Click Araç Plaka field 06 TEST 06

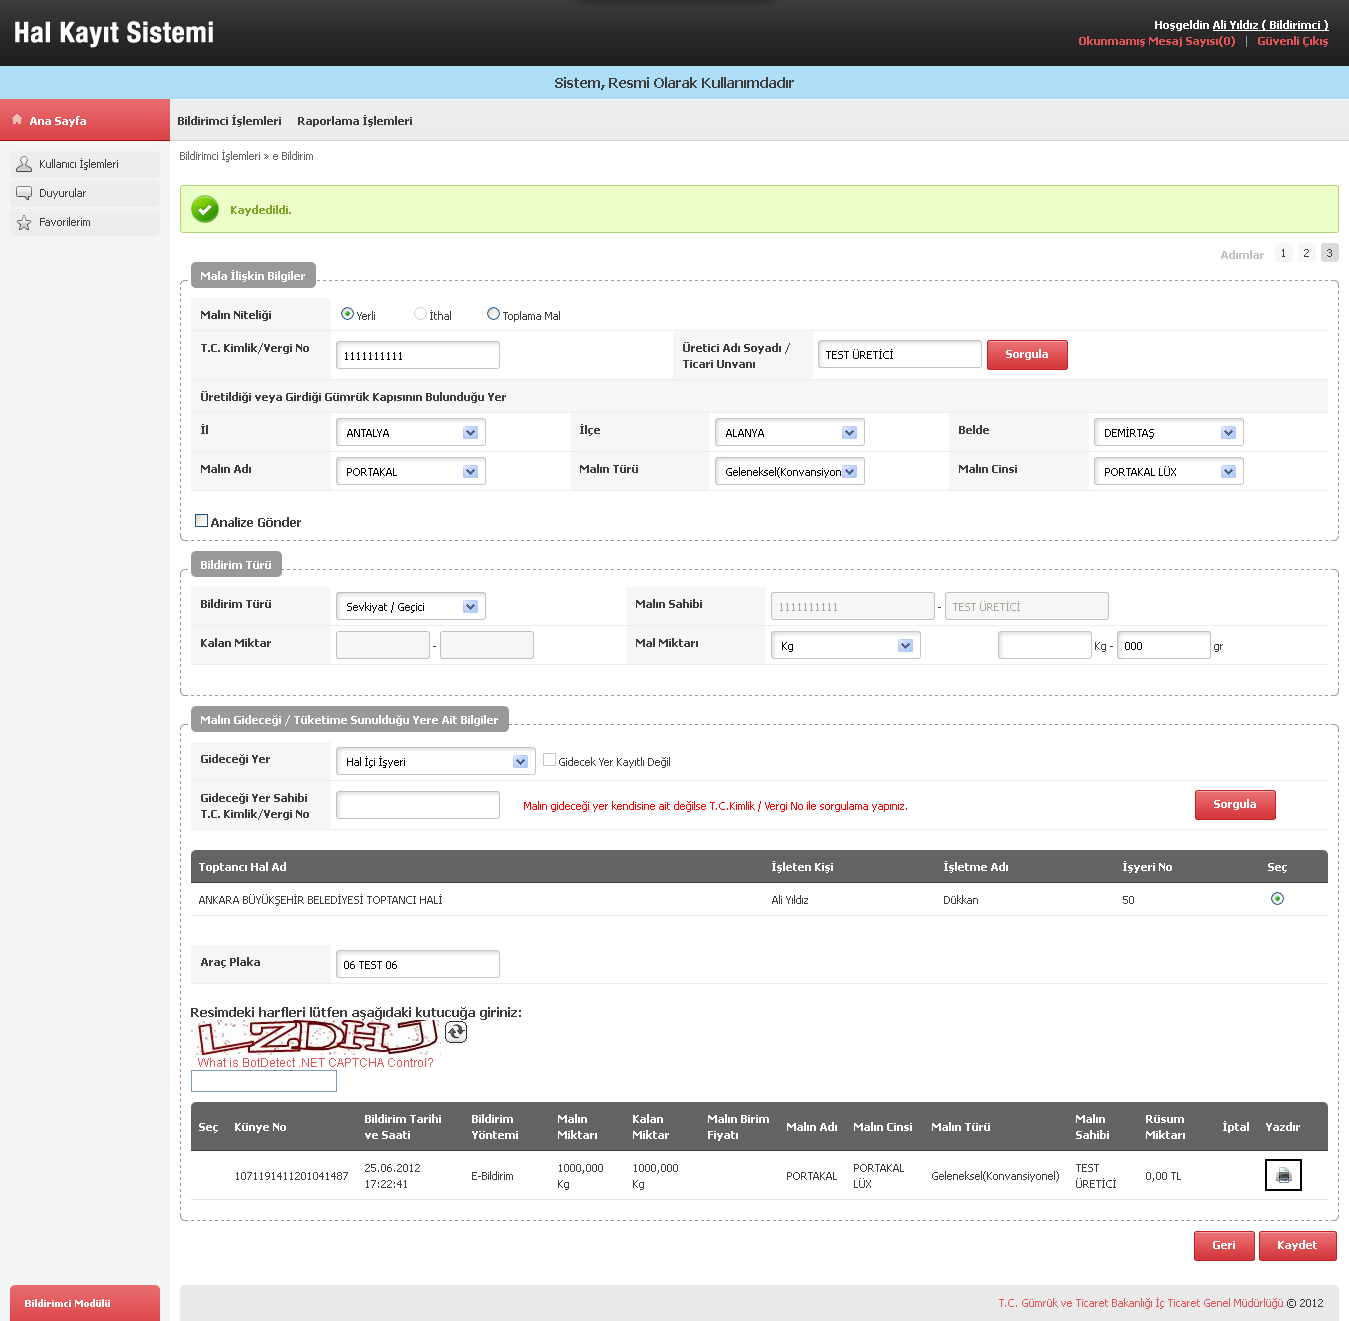point(418,964)
